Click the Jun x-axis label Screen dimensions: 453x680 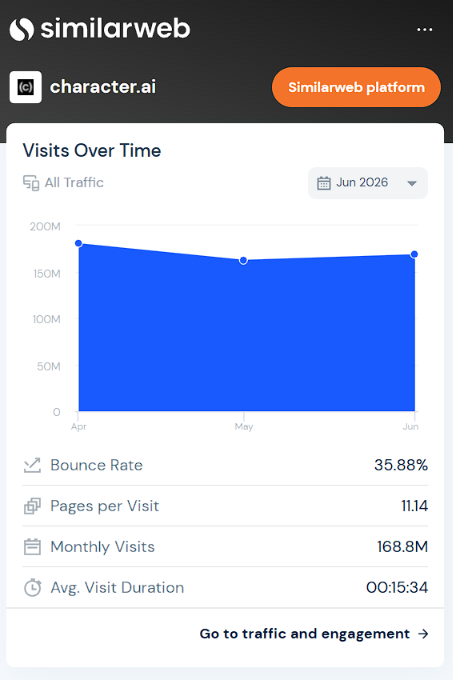411,427
